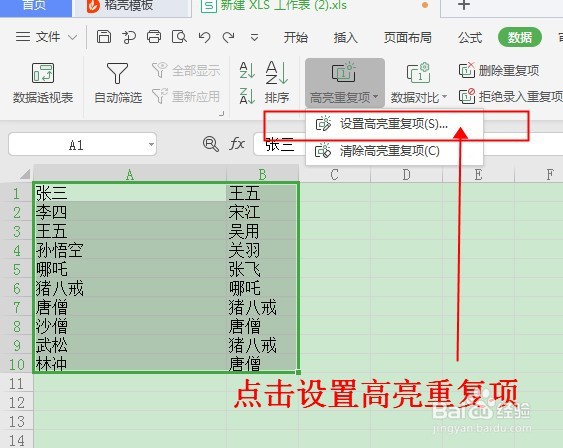Click the 数据透视表 pivot table icon
563x448 pixels.
pyautogui.click(x=43, y=73)
